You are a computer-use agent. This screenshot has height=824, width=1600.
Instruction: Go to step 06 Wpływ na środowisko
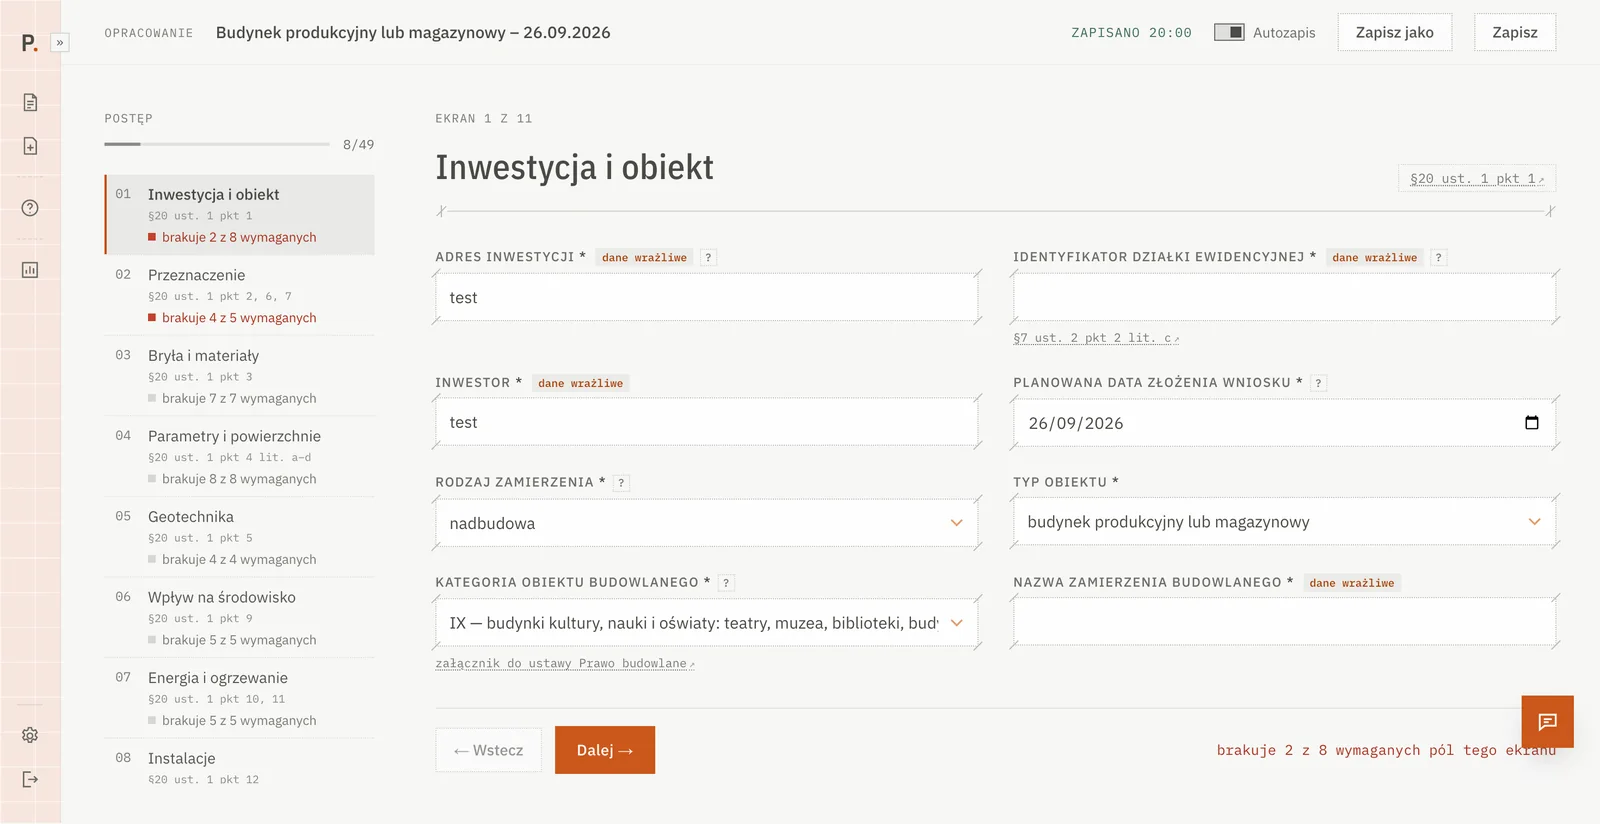[240, 618]
